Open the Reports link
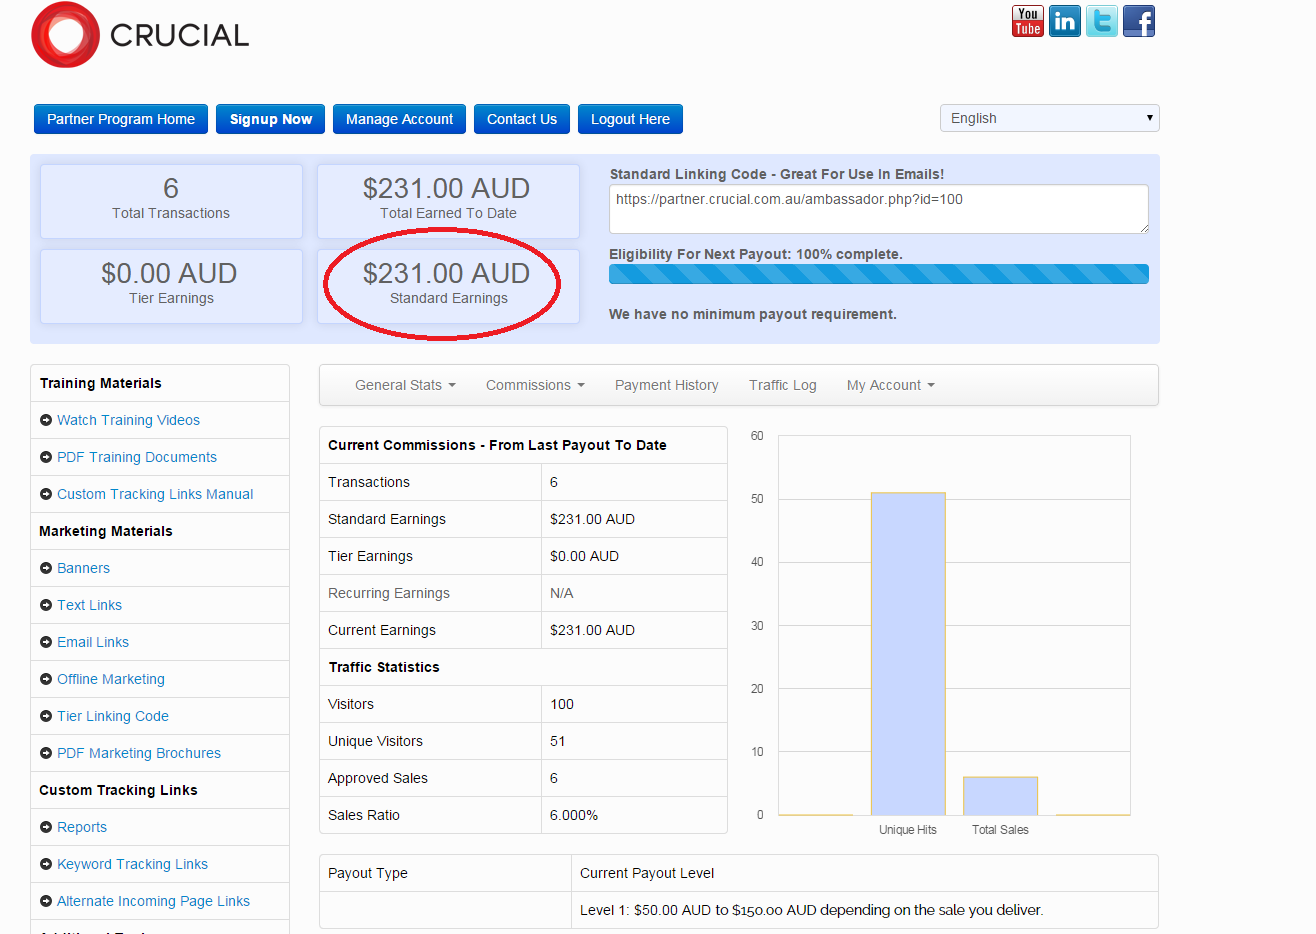Image resolution: width=1316 pixels, height=934 pixels. click(82, 827)
